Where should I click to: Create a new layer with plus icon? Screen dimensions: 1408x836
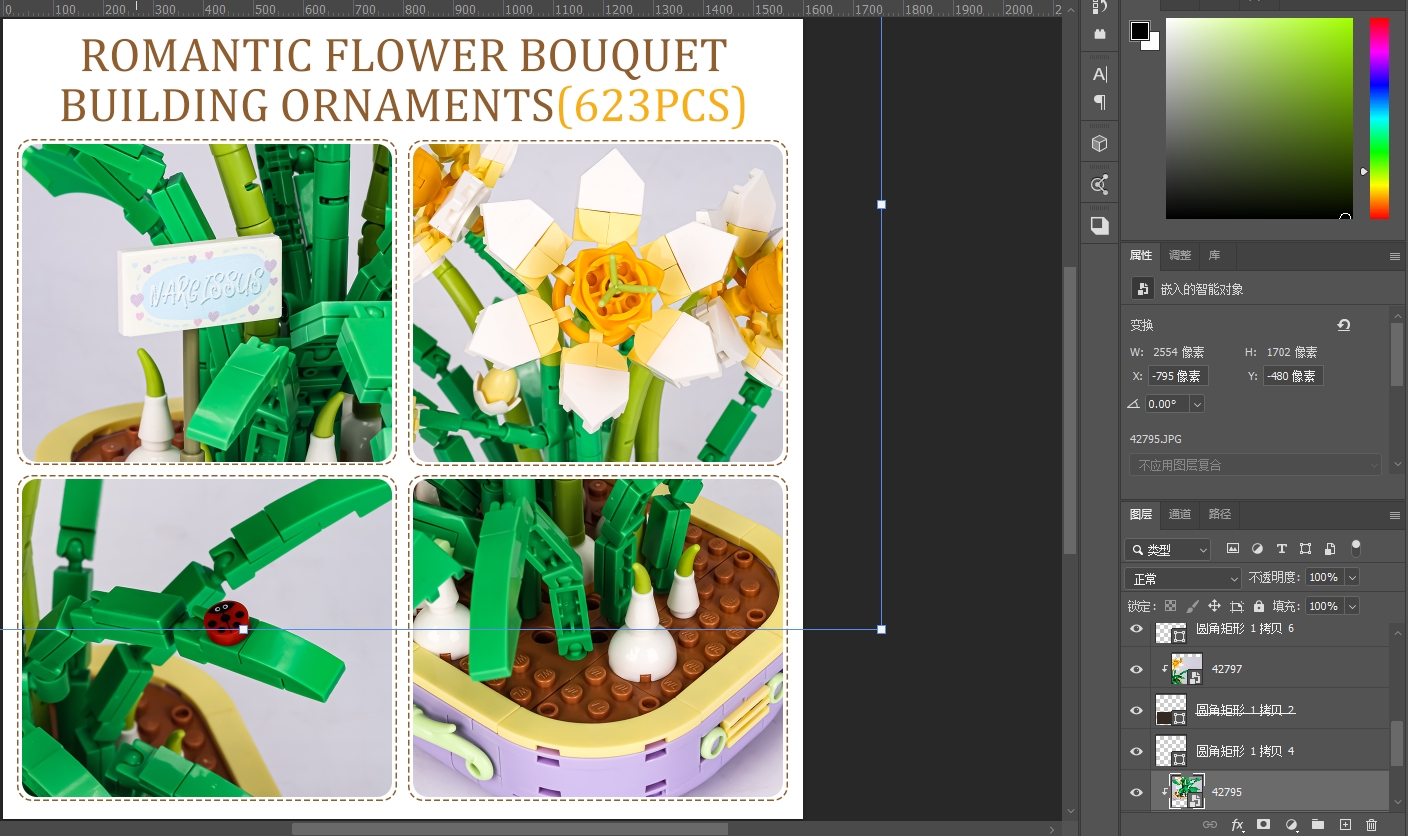1345,825
